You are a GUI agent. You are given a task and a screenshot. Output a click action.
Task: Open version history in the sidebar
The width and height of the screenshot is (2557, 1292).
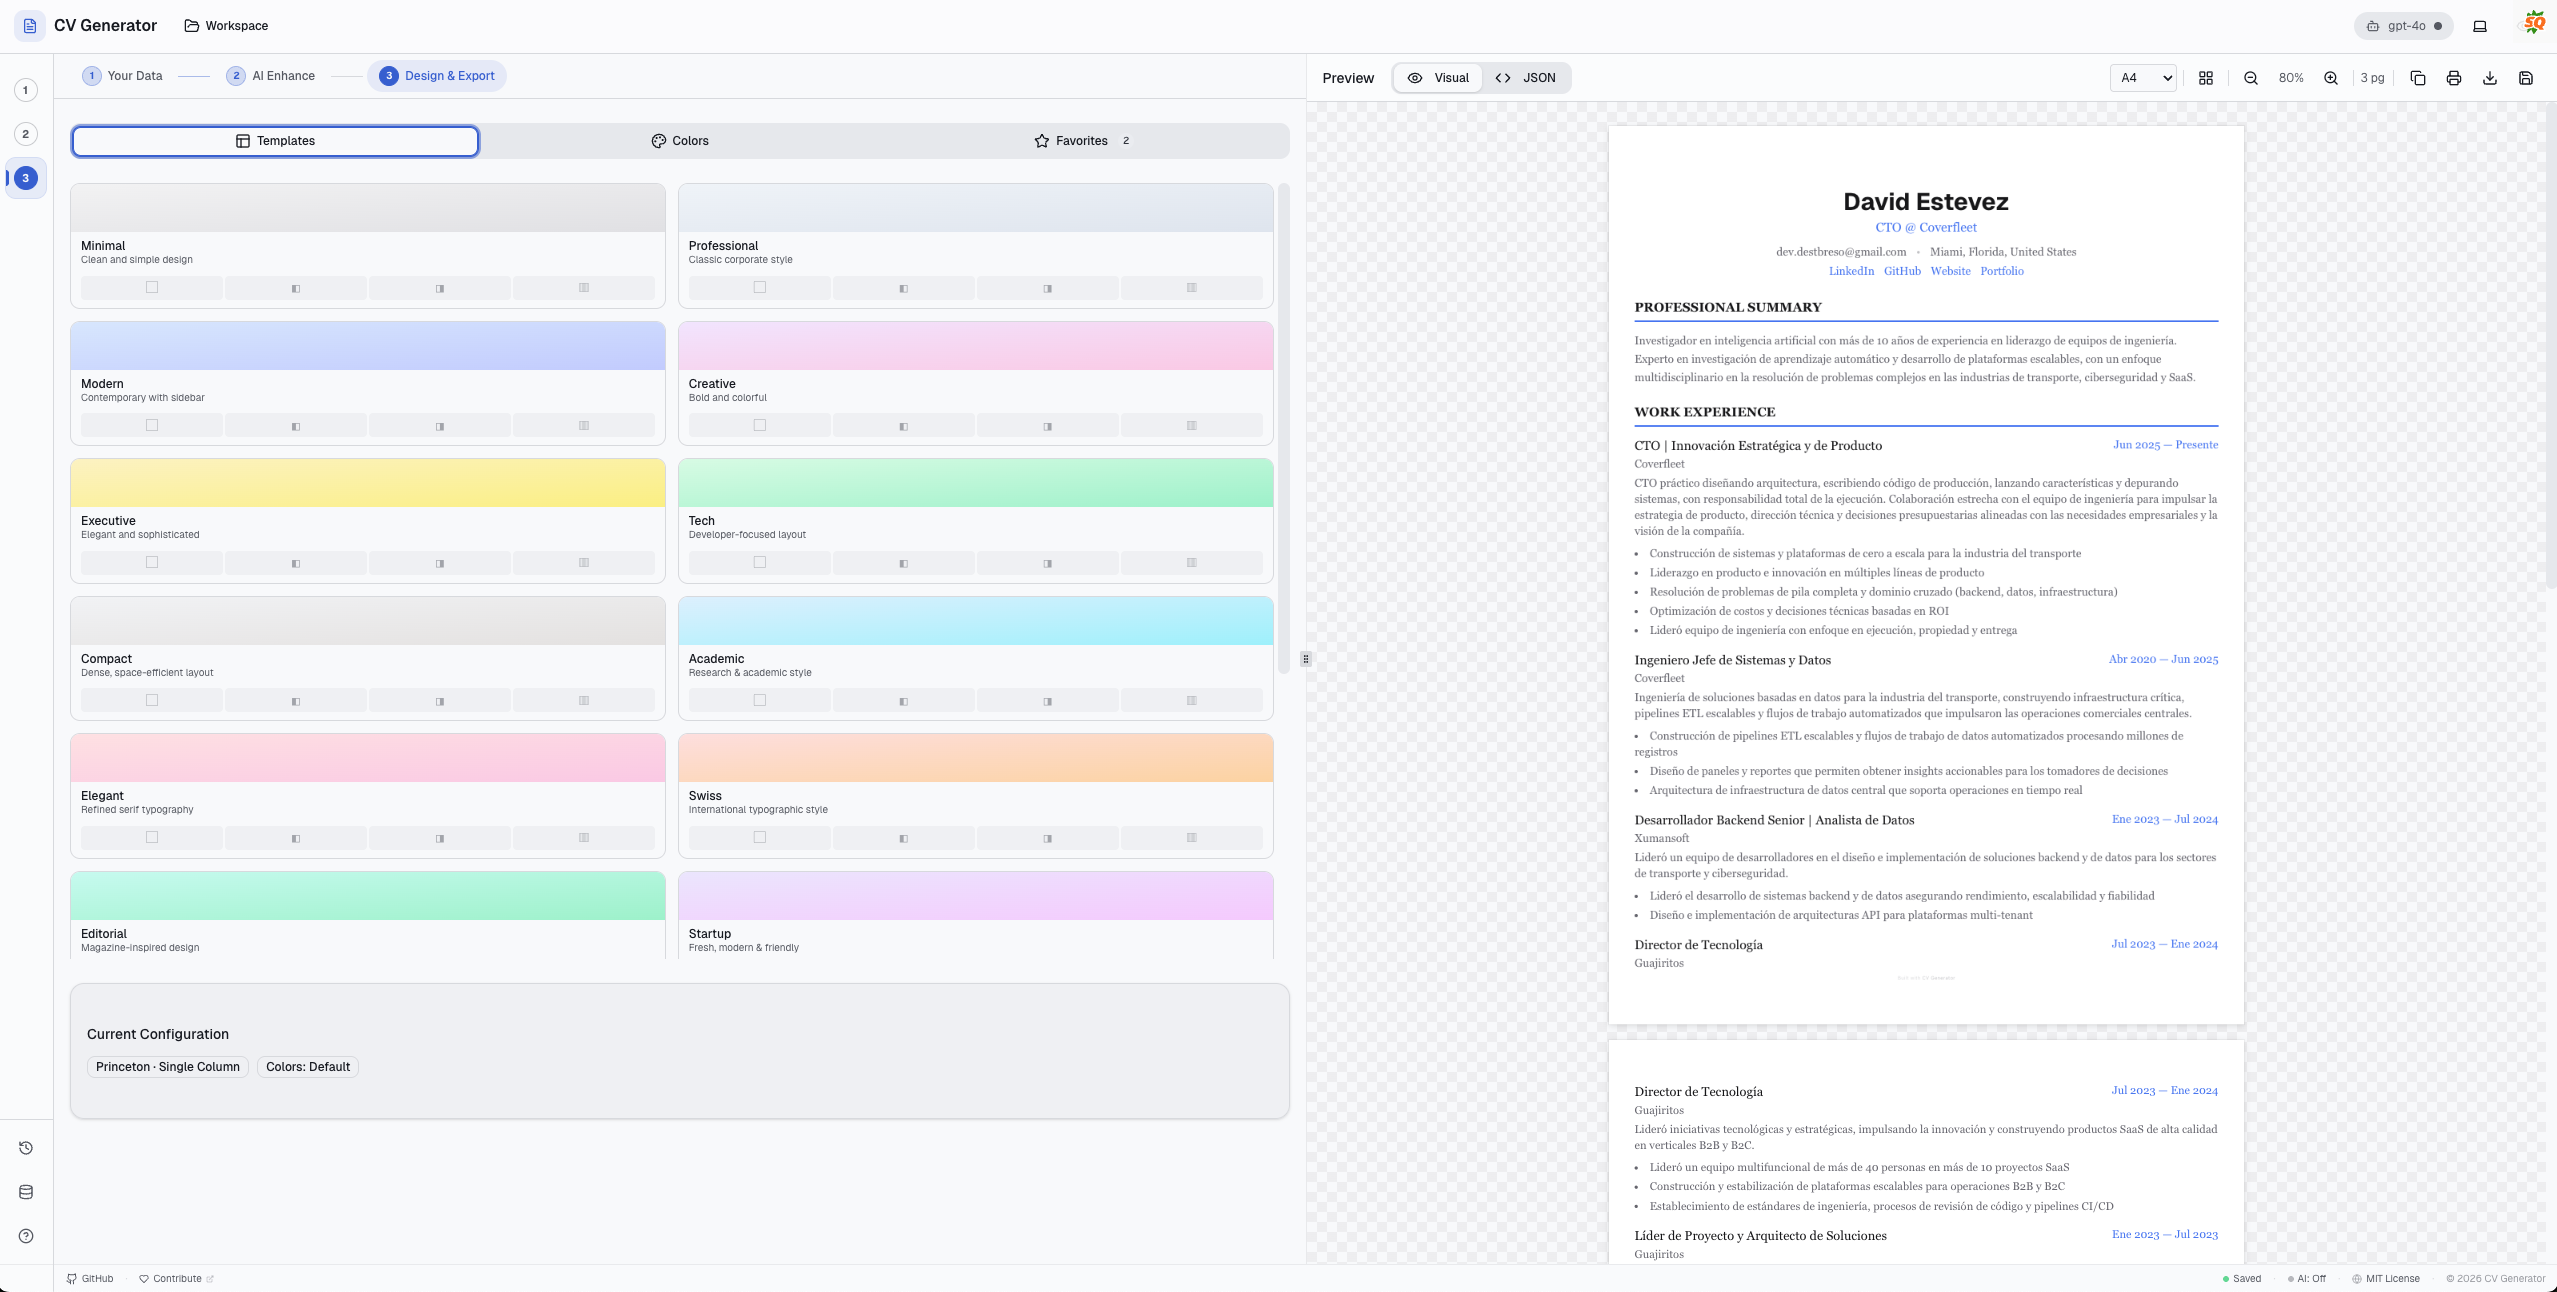(x=25, y=1147)
